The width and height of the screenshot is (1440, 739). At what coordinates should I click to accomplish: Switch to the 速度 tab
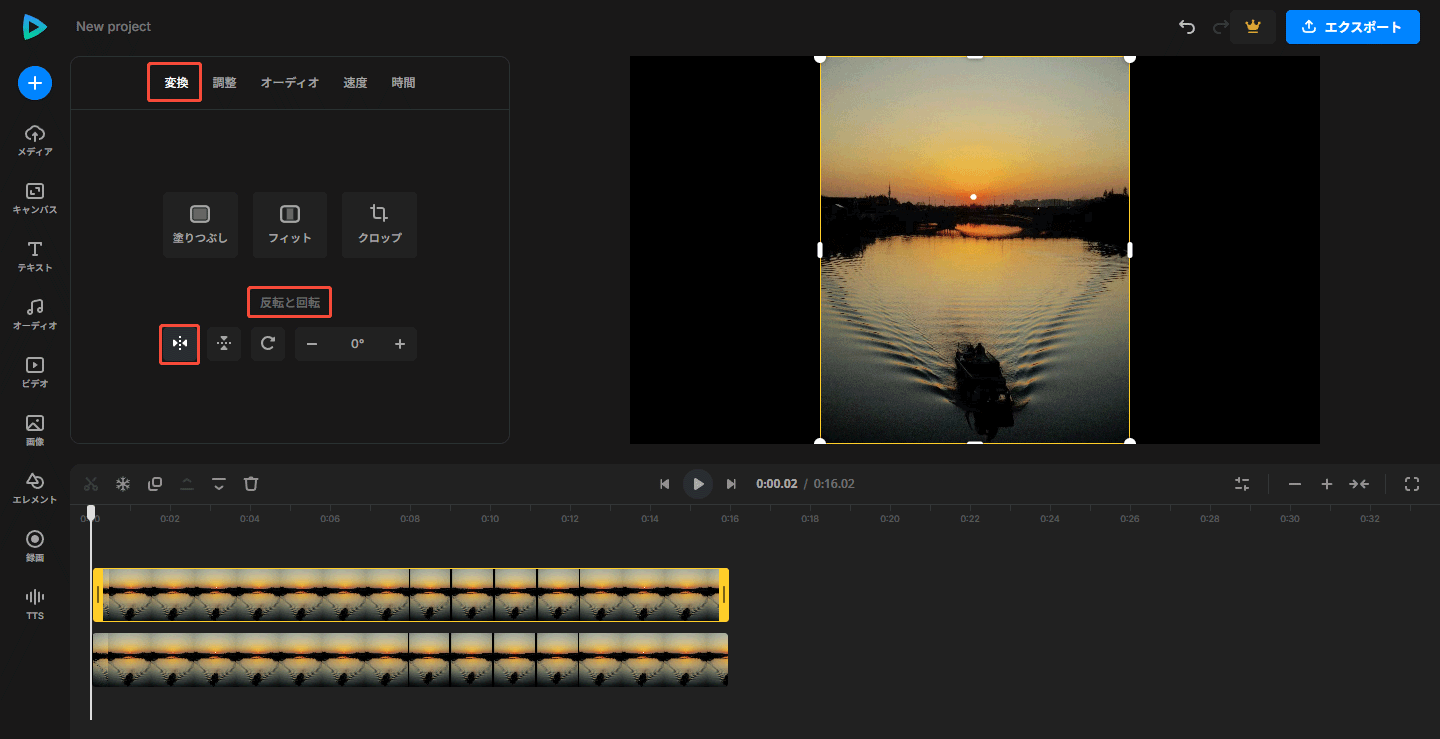[x=355, y=83]
